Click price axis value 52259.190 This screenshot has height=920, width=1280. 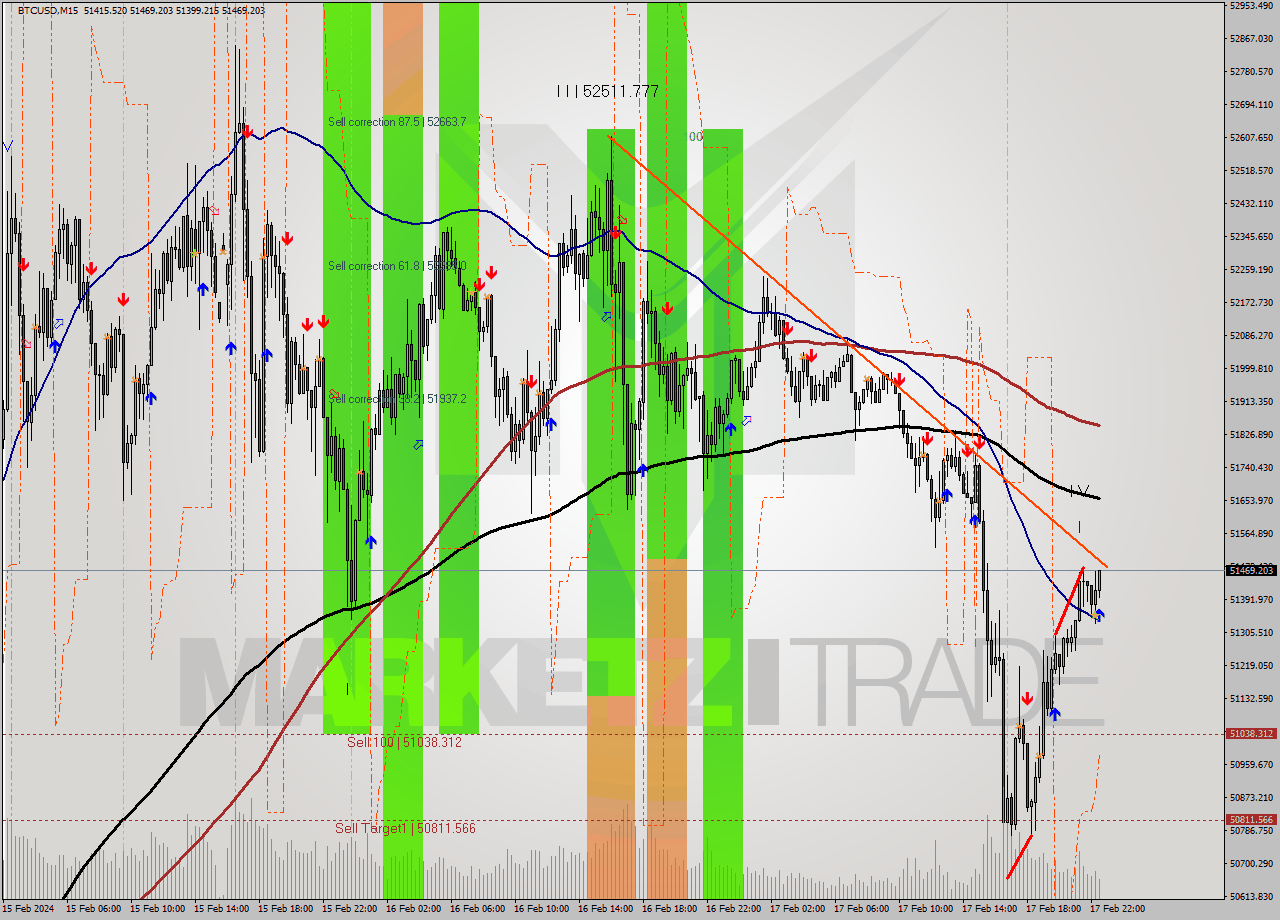coord(1252,270)
